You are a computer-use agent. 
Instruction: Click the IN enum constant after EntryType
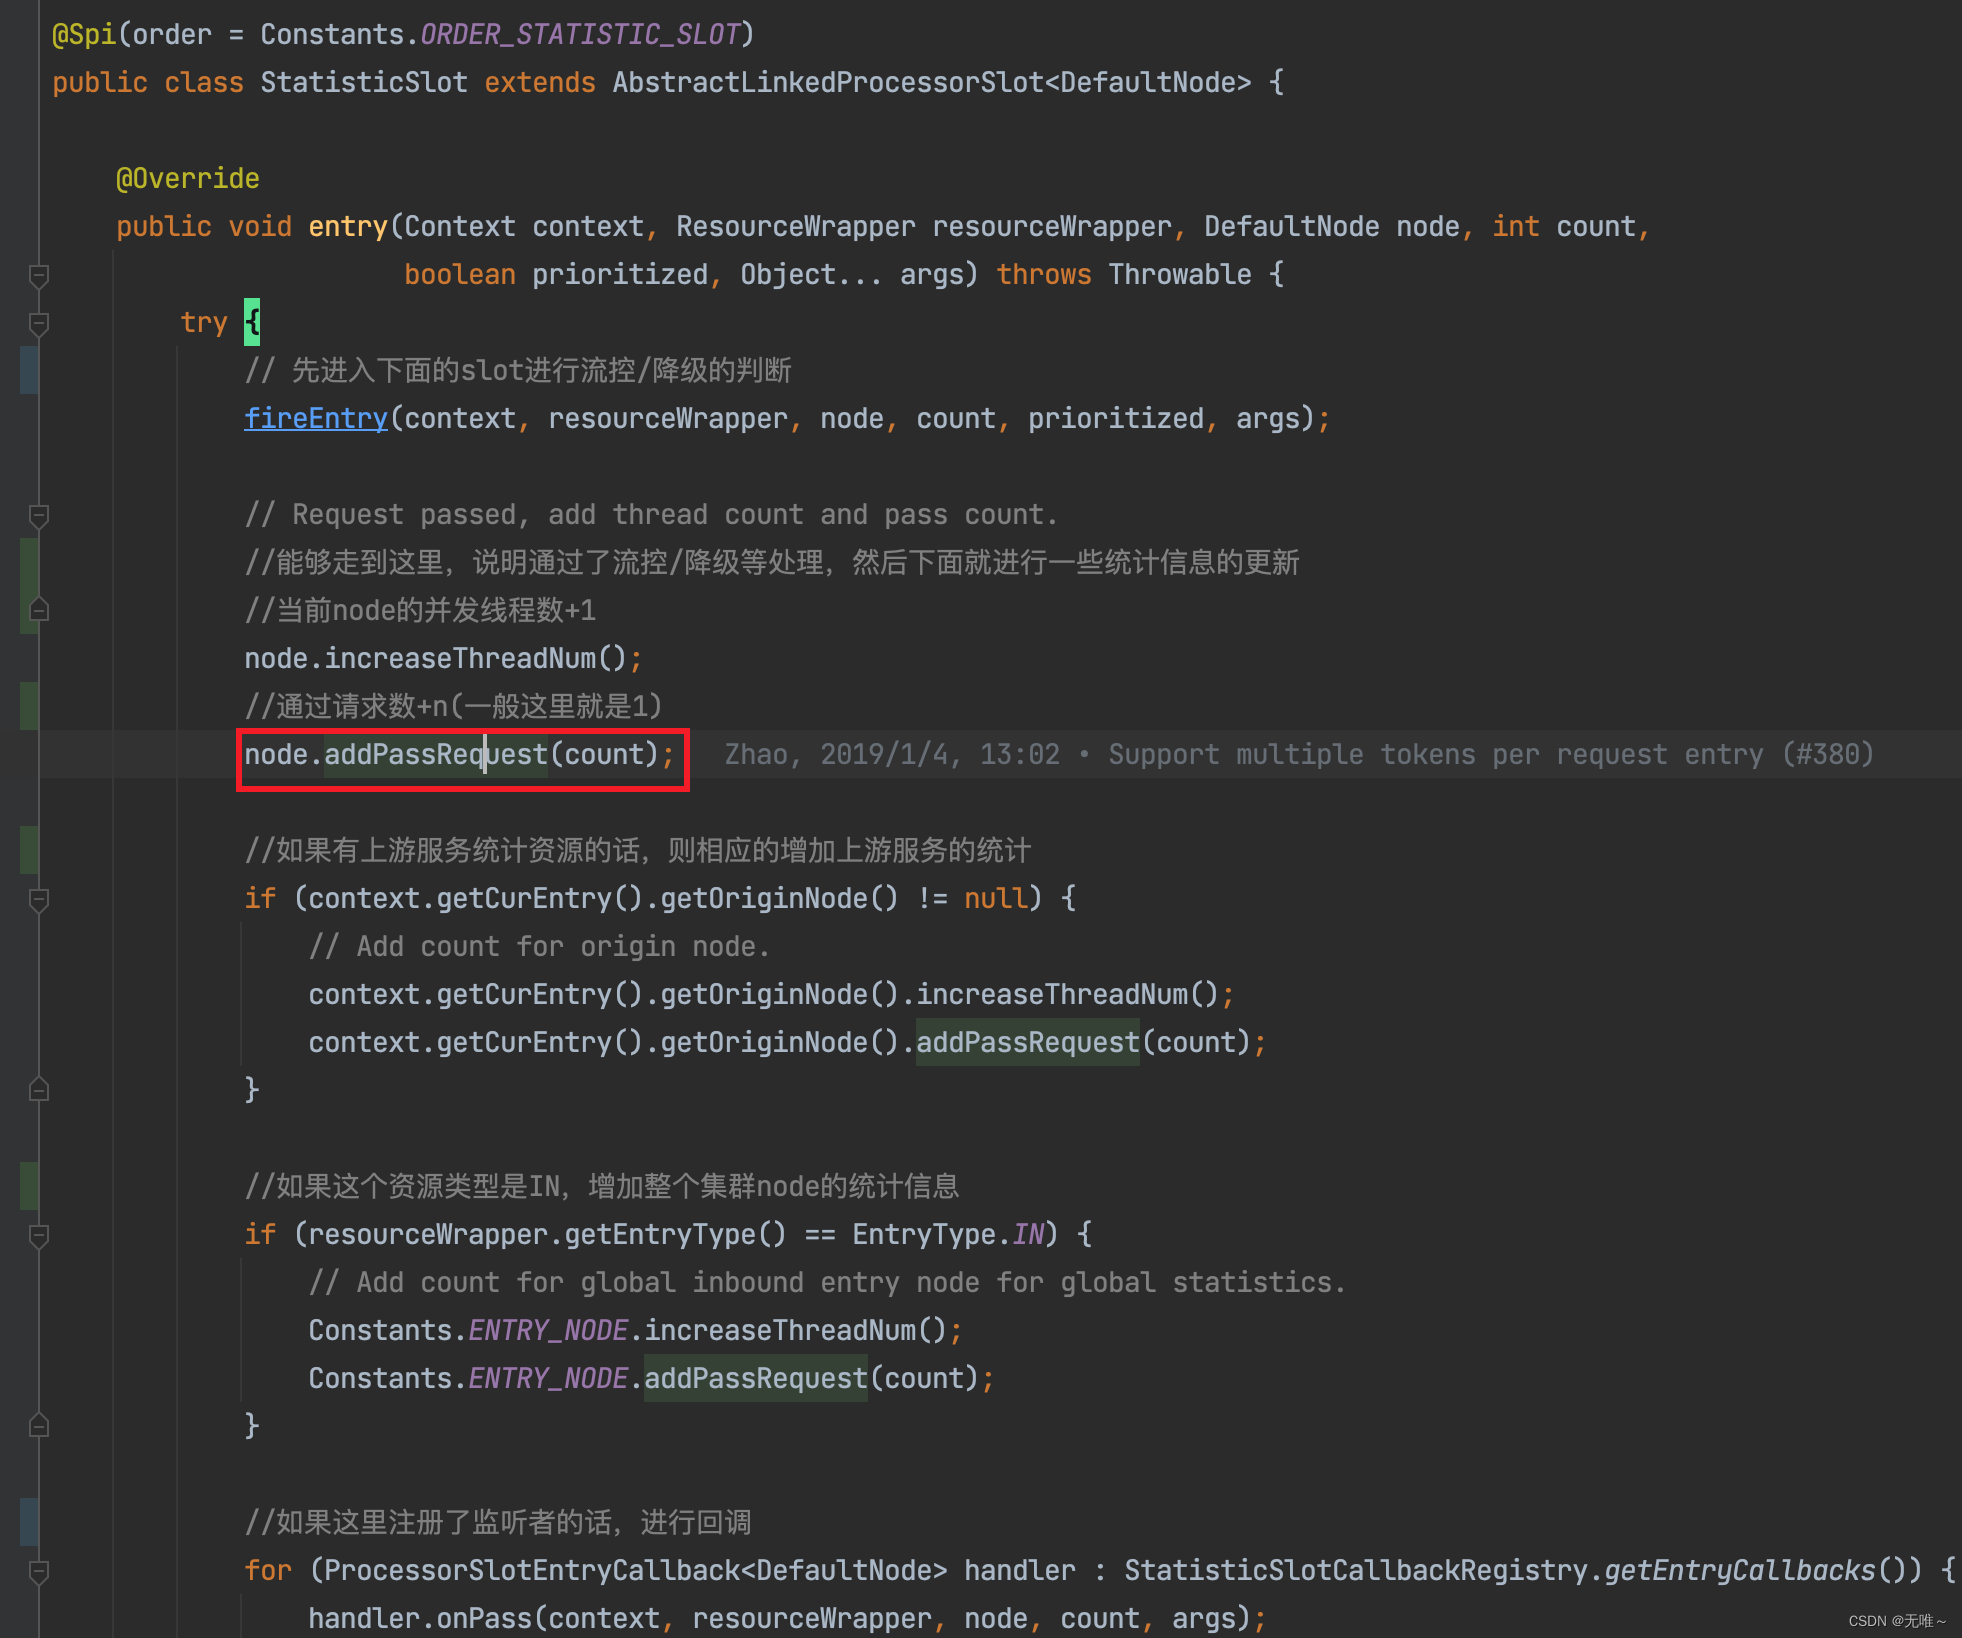1028,1234
